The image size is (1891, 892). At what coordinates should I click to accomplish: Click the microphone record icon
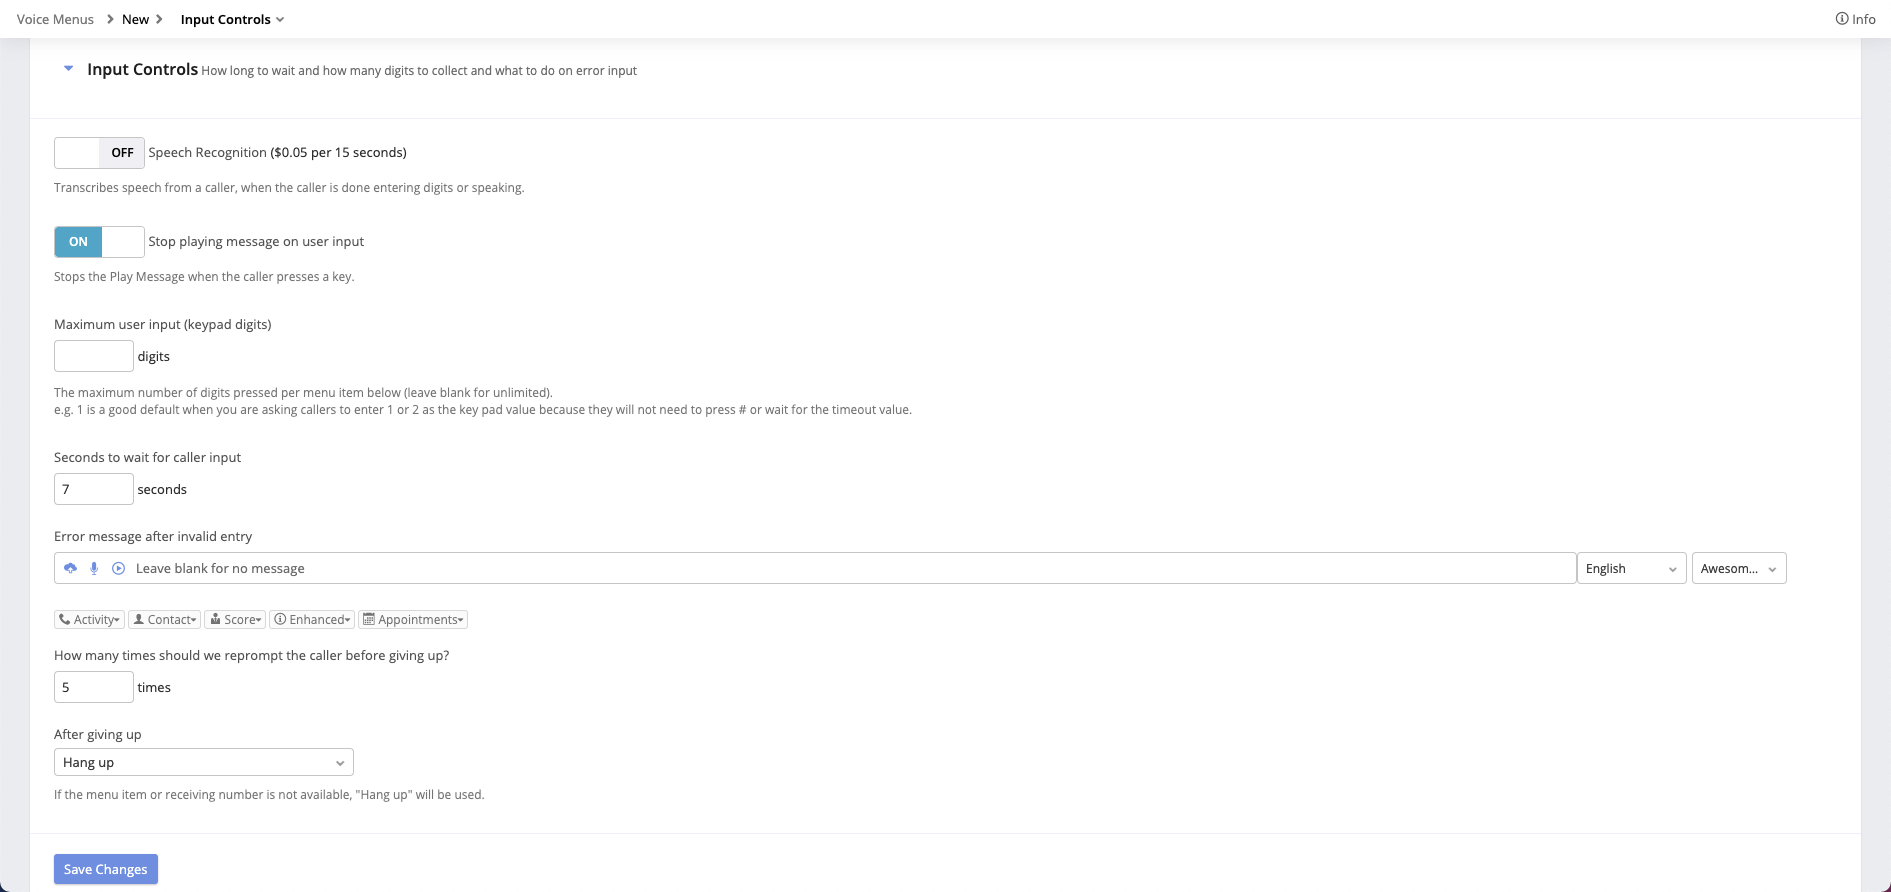click(x=94, y=568)
